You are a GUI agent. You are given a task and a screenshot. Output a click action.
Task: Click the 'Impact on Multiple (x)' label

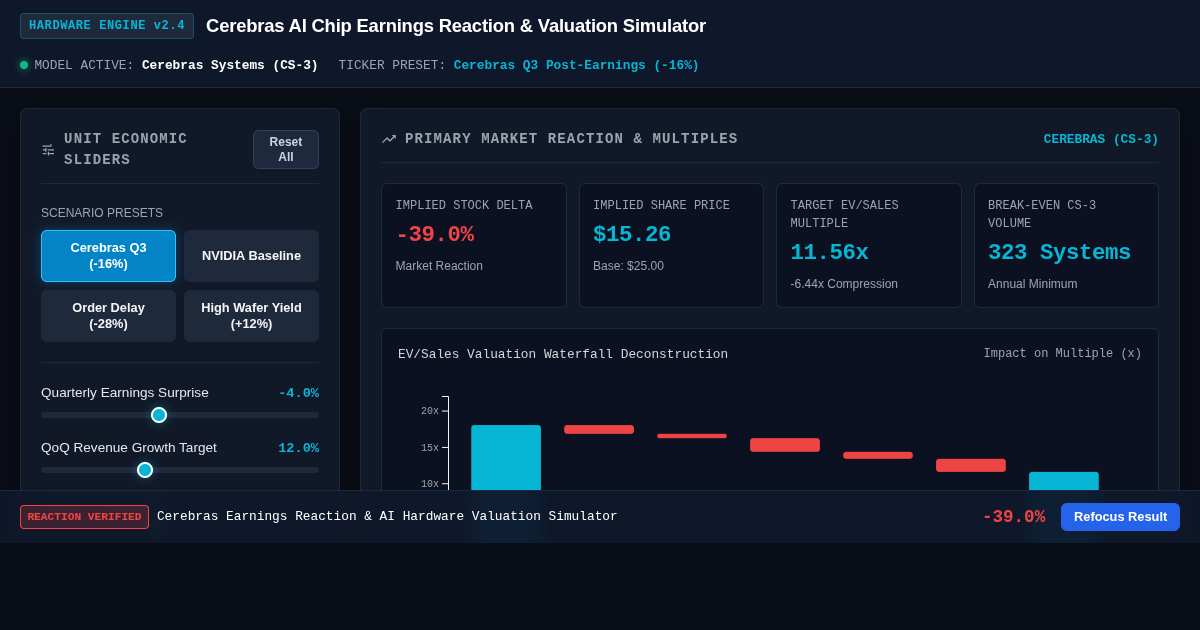pyautogui.click(x=1062, y=354)
